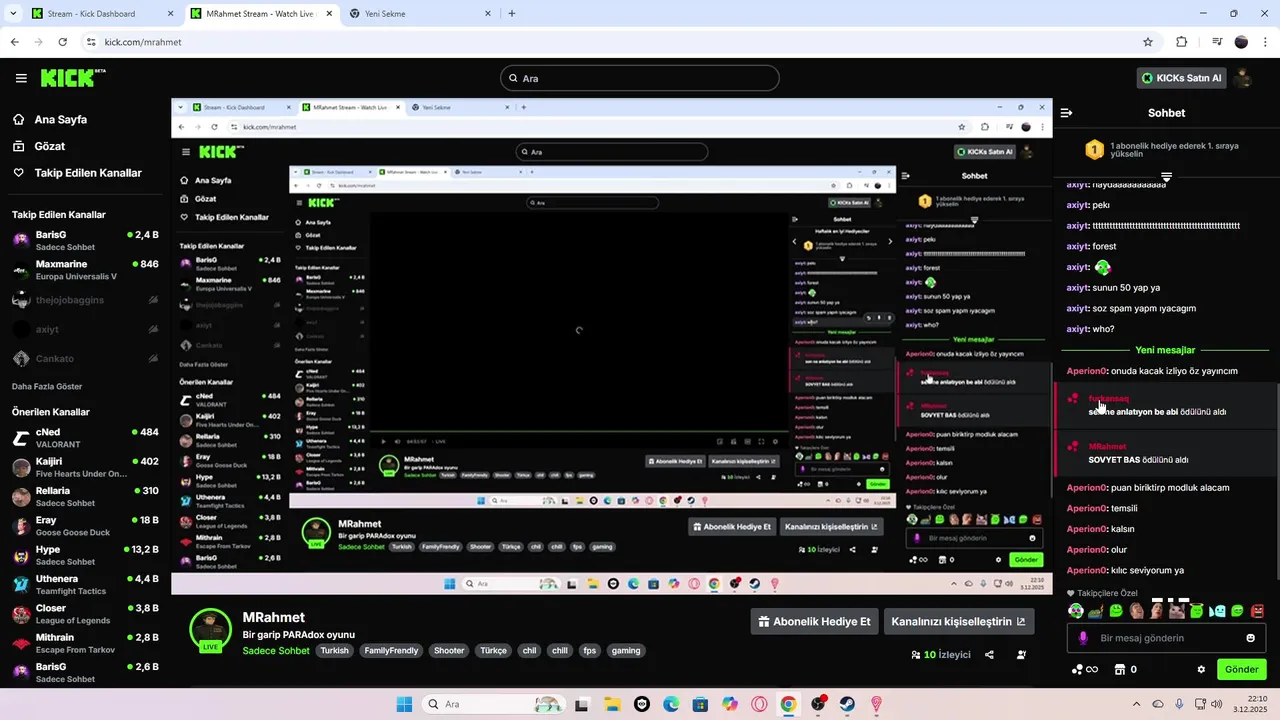Click the Chrome address bar
Screen dimensions: 1280x720
pos(620,42)
